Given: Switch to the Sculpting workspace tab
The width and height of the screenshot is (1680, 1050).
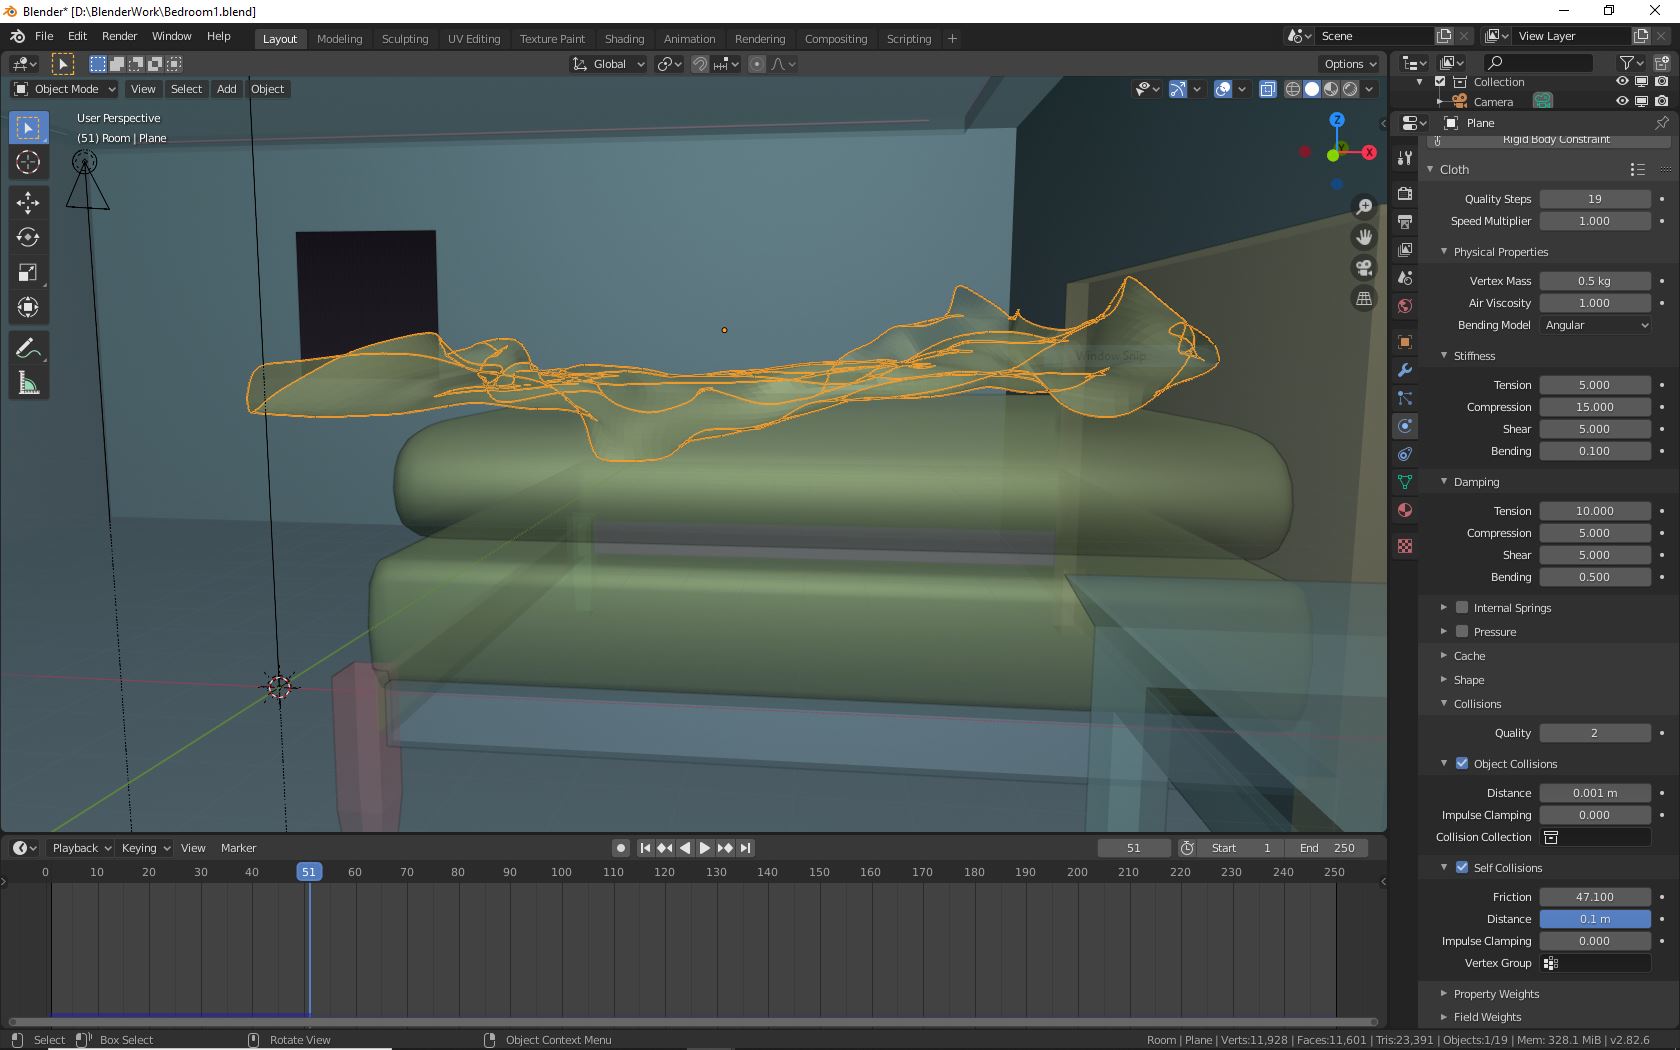Looking at the screenshot, I should 405,39.
